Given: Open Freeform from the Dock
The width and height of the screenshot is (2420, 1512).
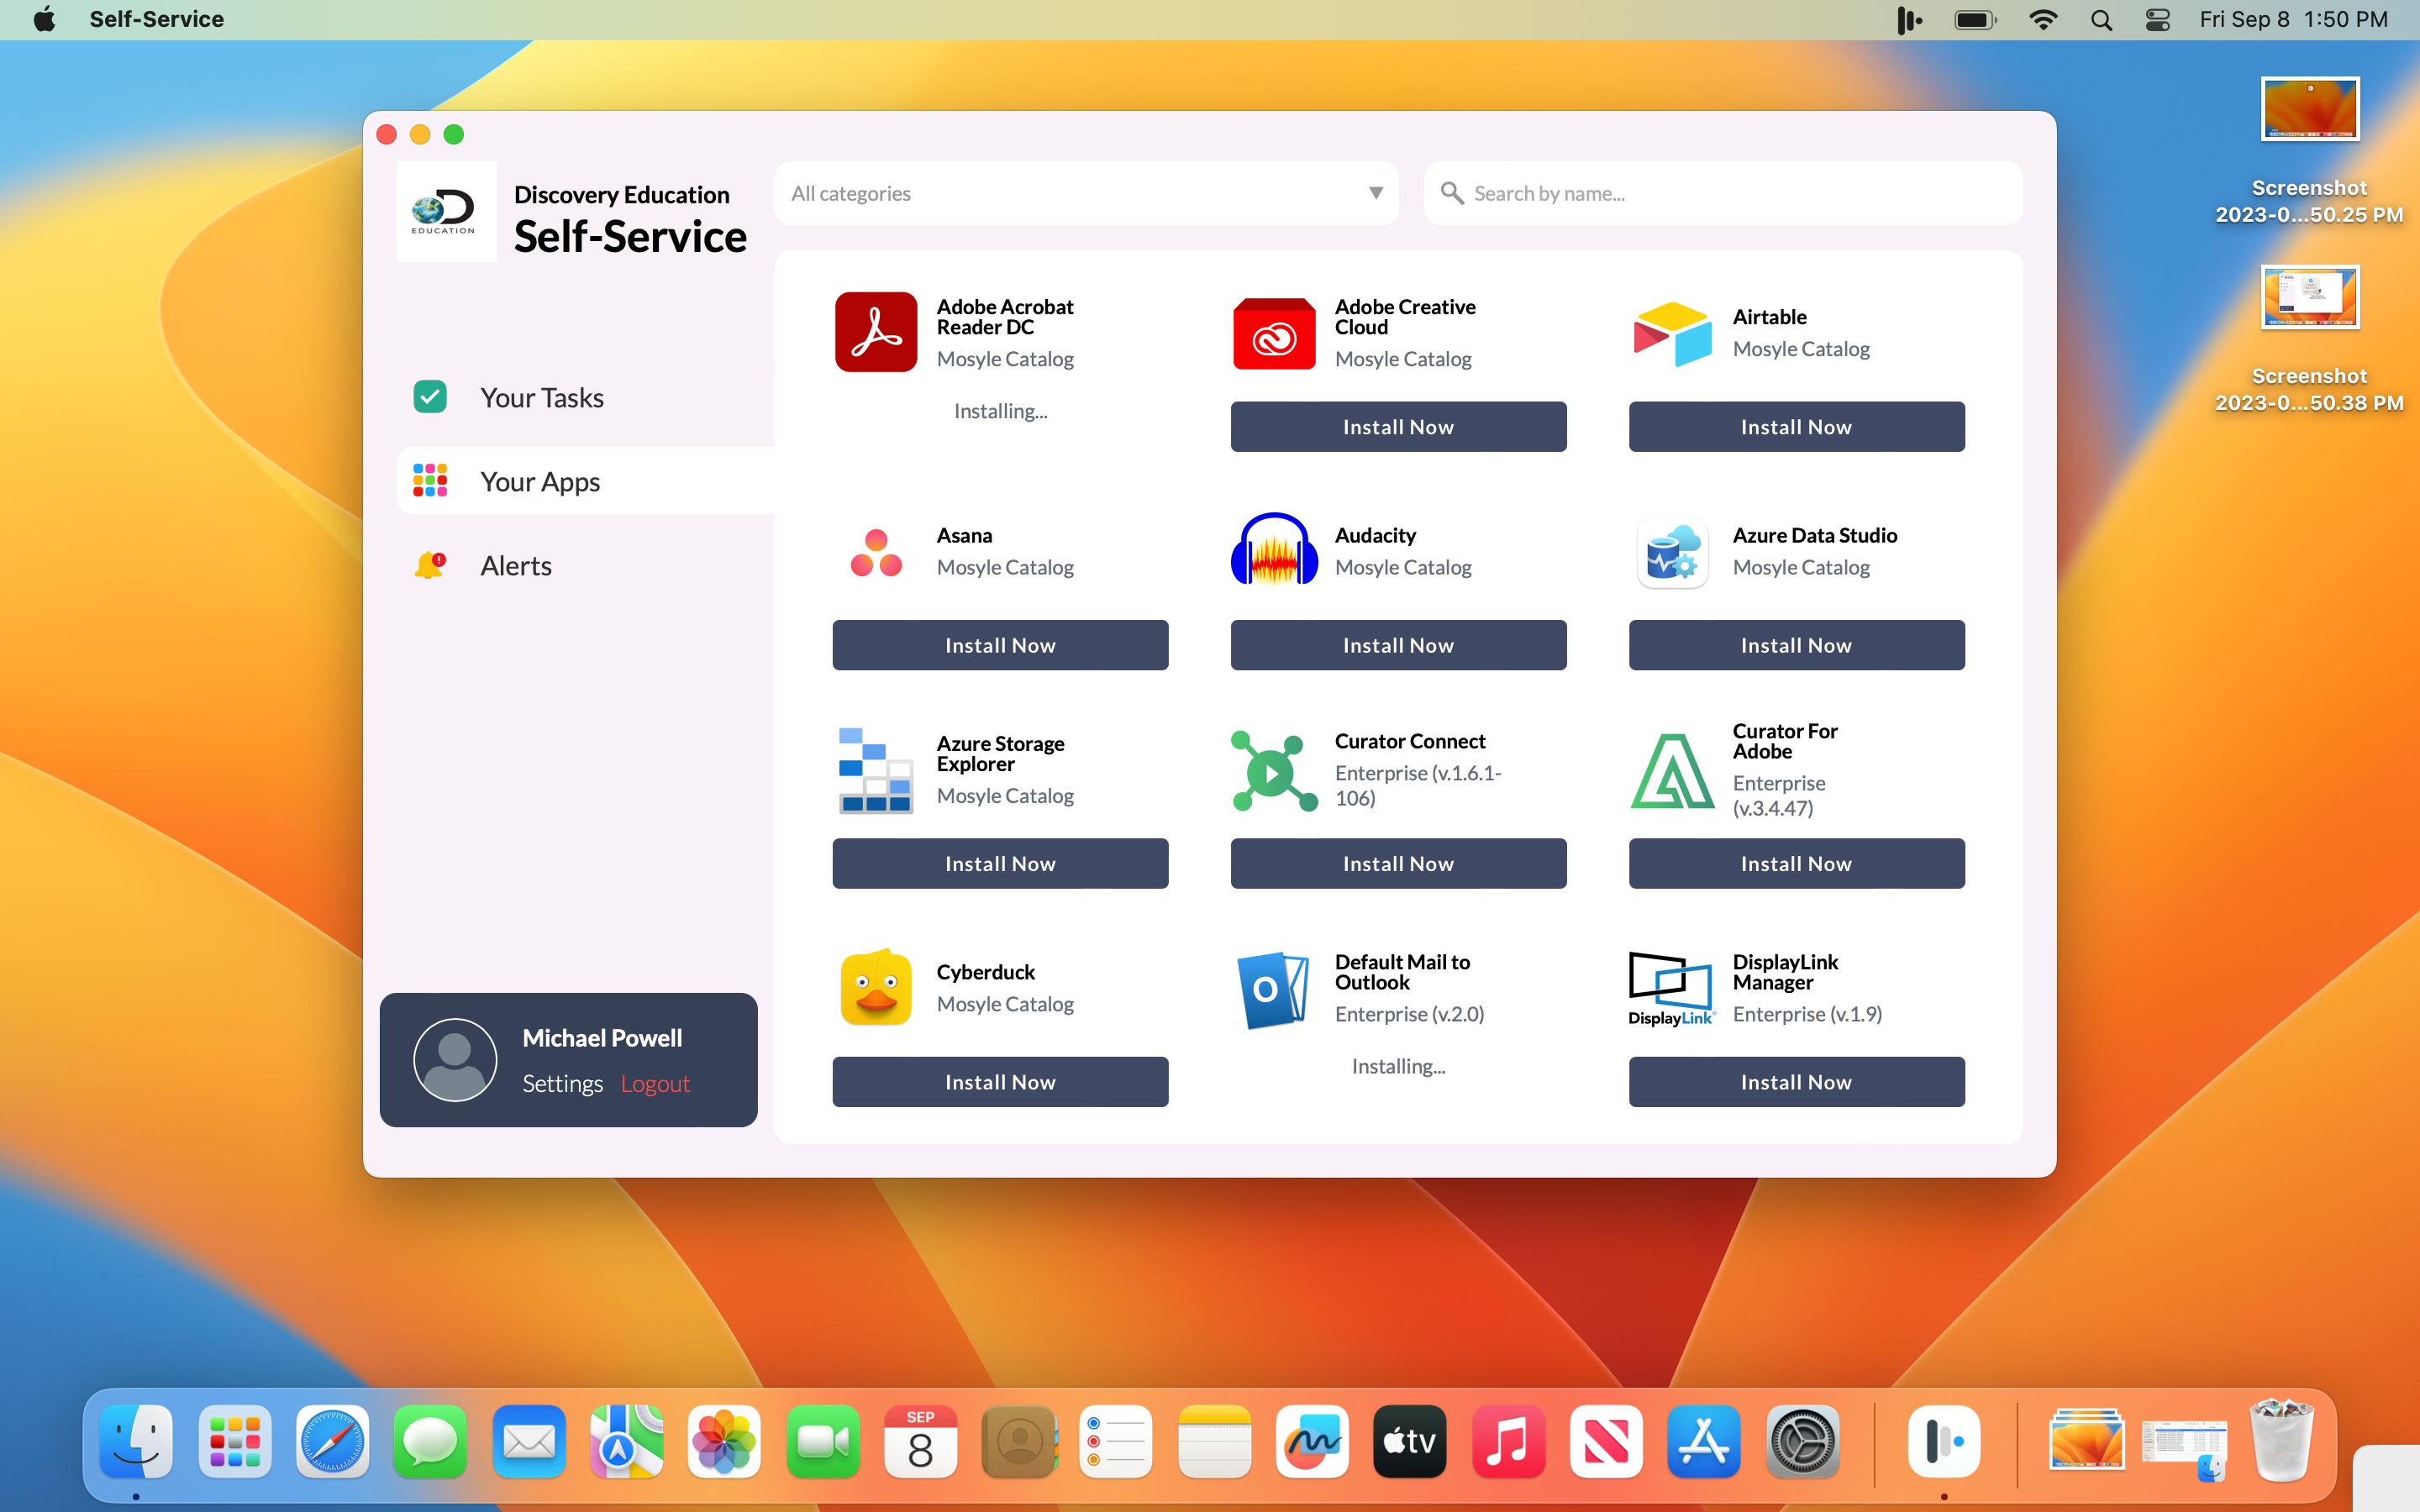Looking at the screenshot, I should [1312, 1441].
